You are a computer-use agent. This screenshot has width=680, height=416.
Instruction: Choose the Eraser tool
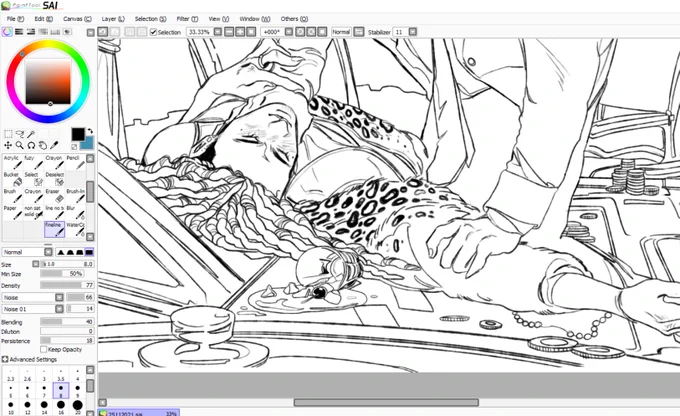[55, 196]
